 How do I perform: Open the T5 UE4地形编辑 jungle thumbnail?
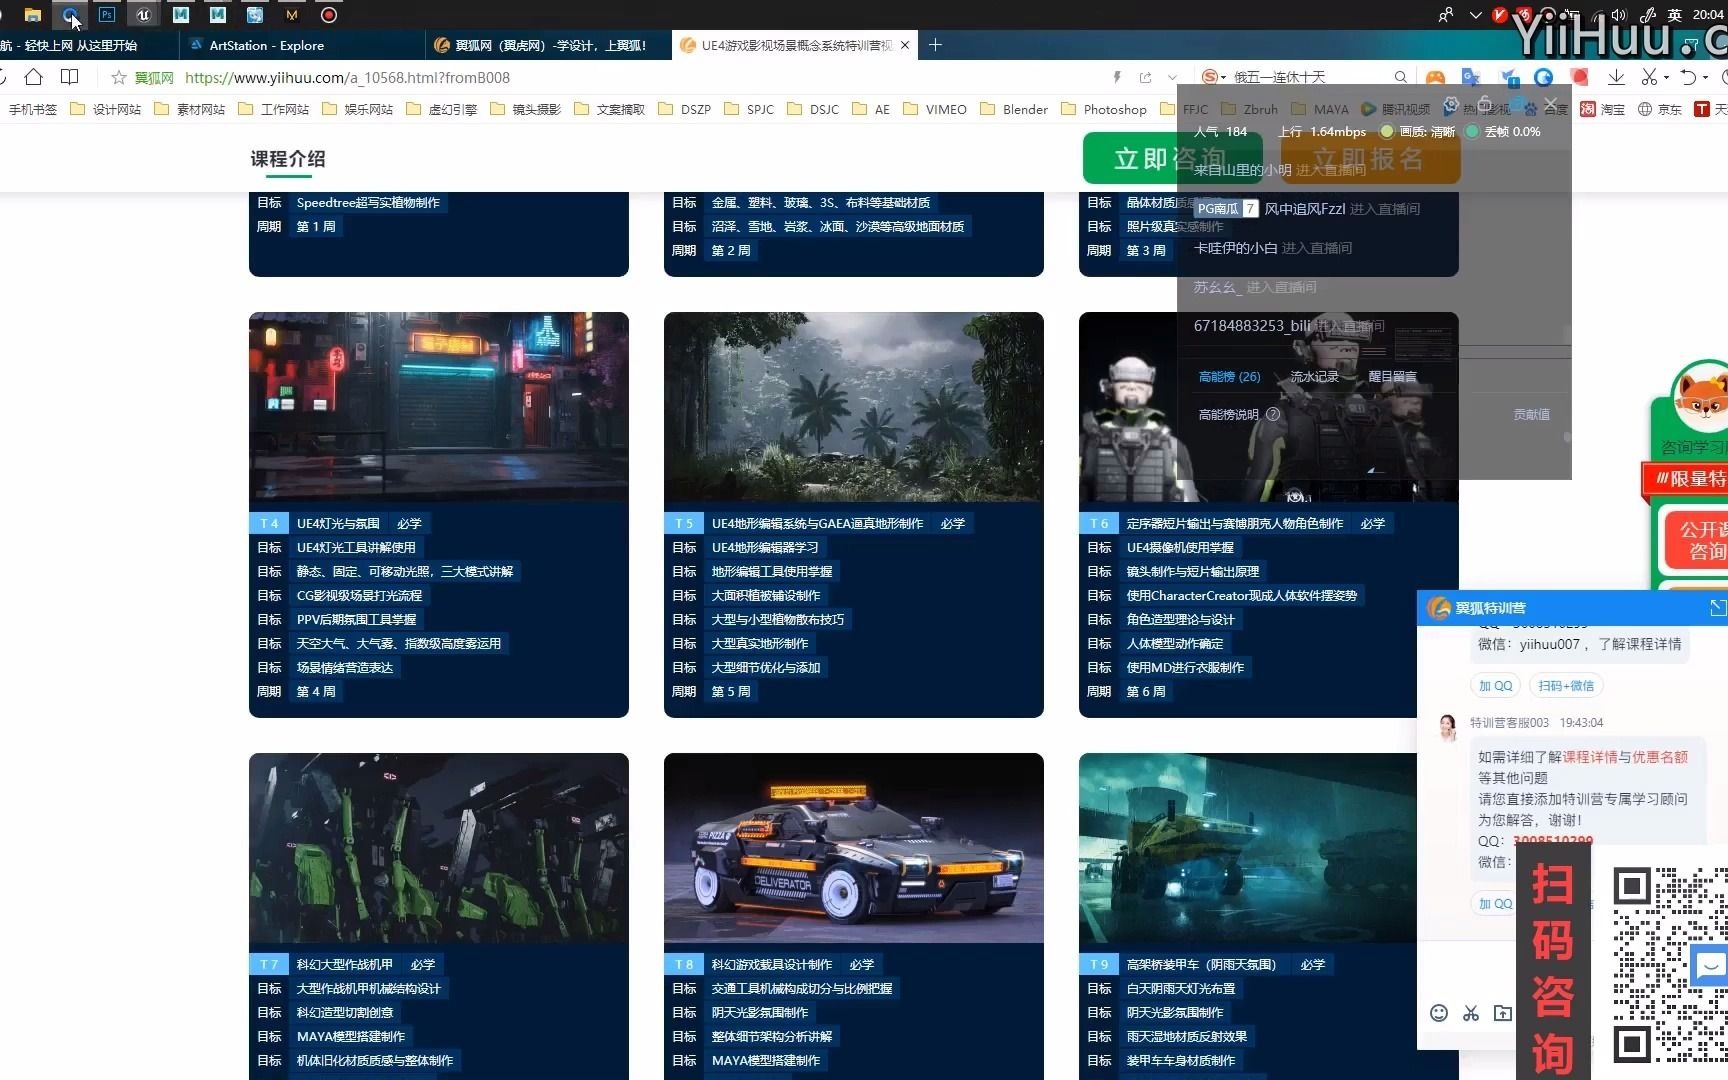click(854, 407)
